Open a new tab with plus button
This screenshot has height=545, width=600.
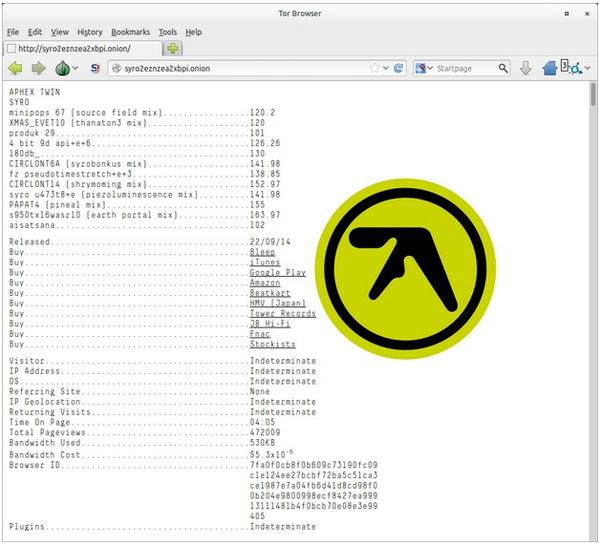(173, 49)
